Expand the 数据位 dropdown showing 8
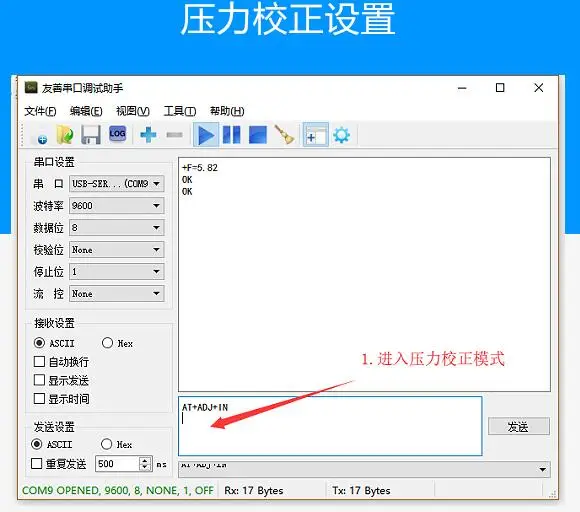This screenshot has width=580, height=512. coord(117,228)
